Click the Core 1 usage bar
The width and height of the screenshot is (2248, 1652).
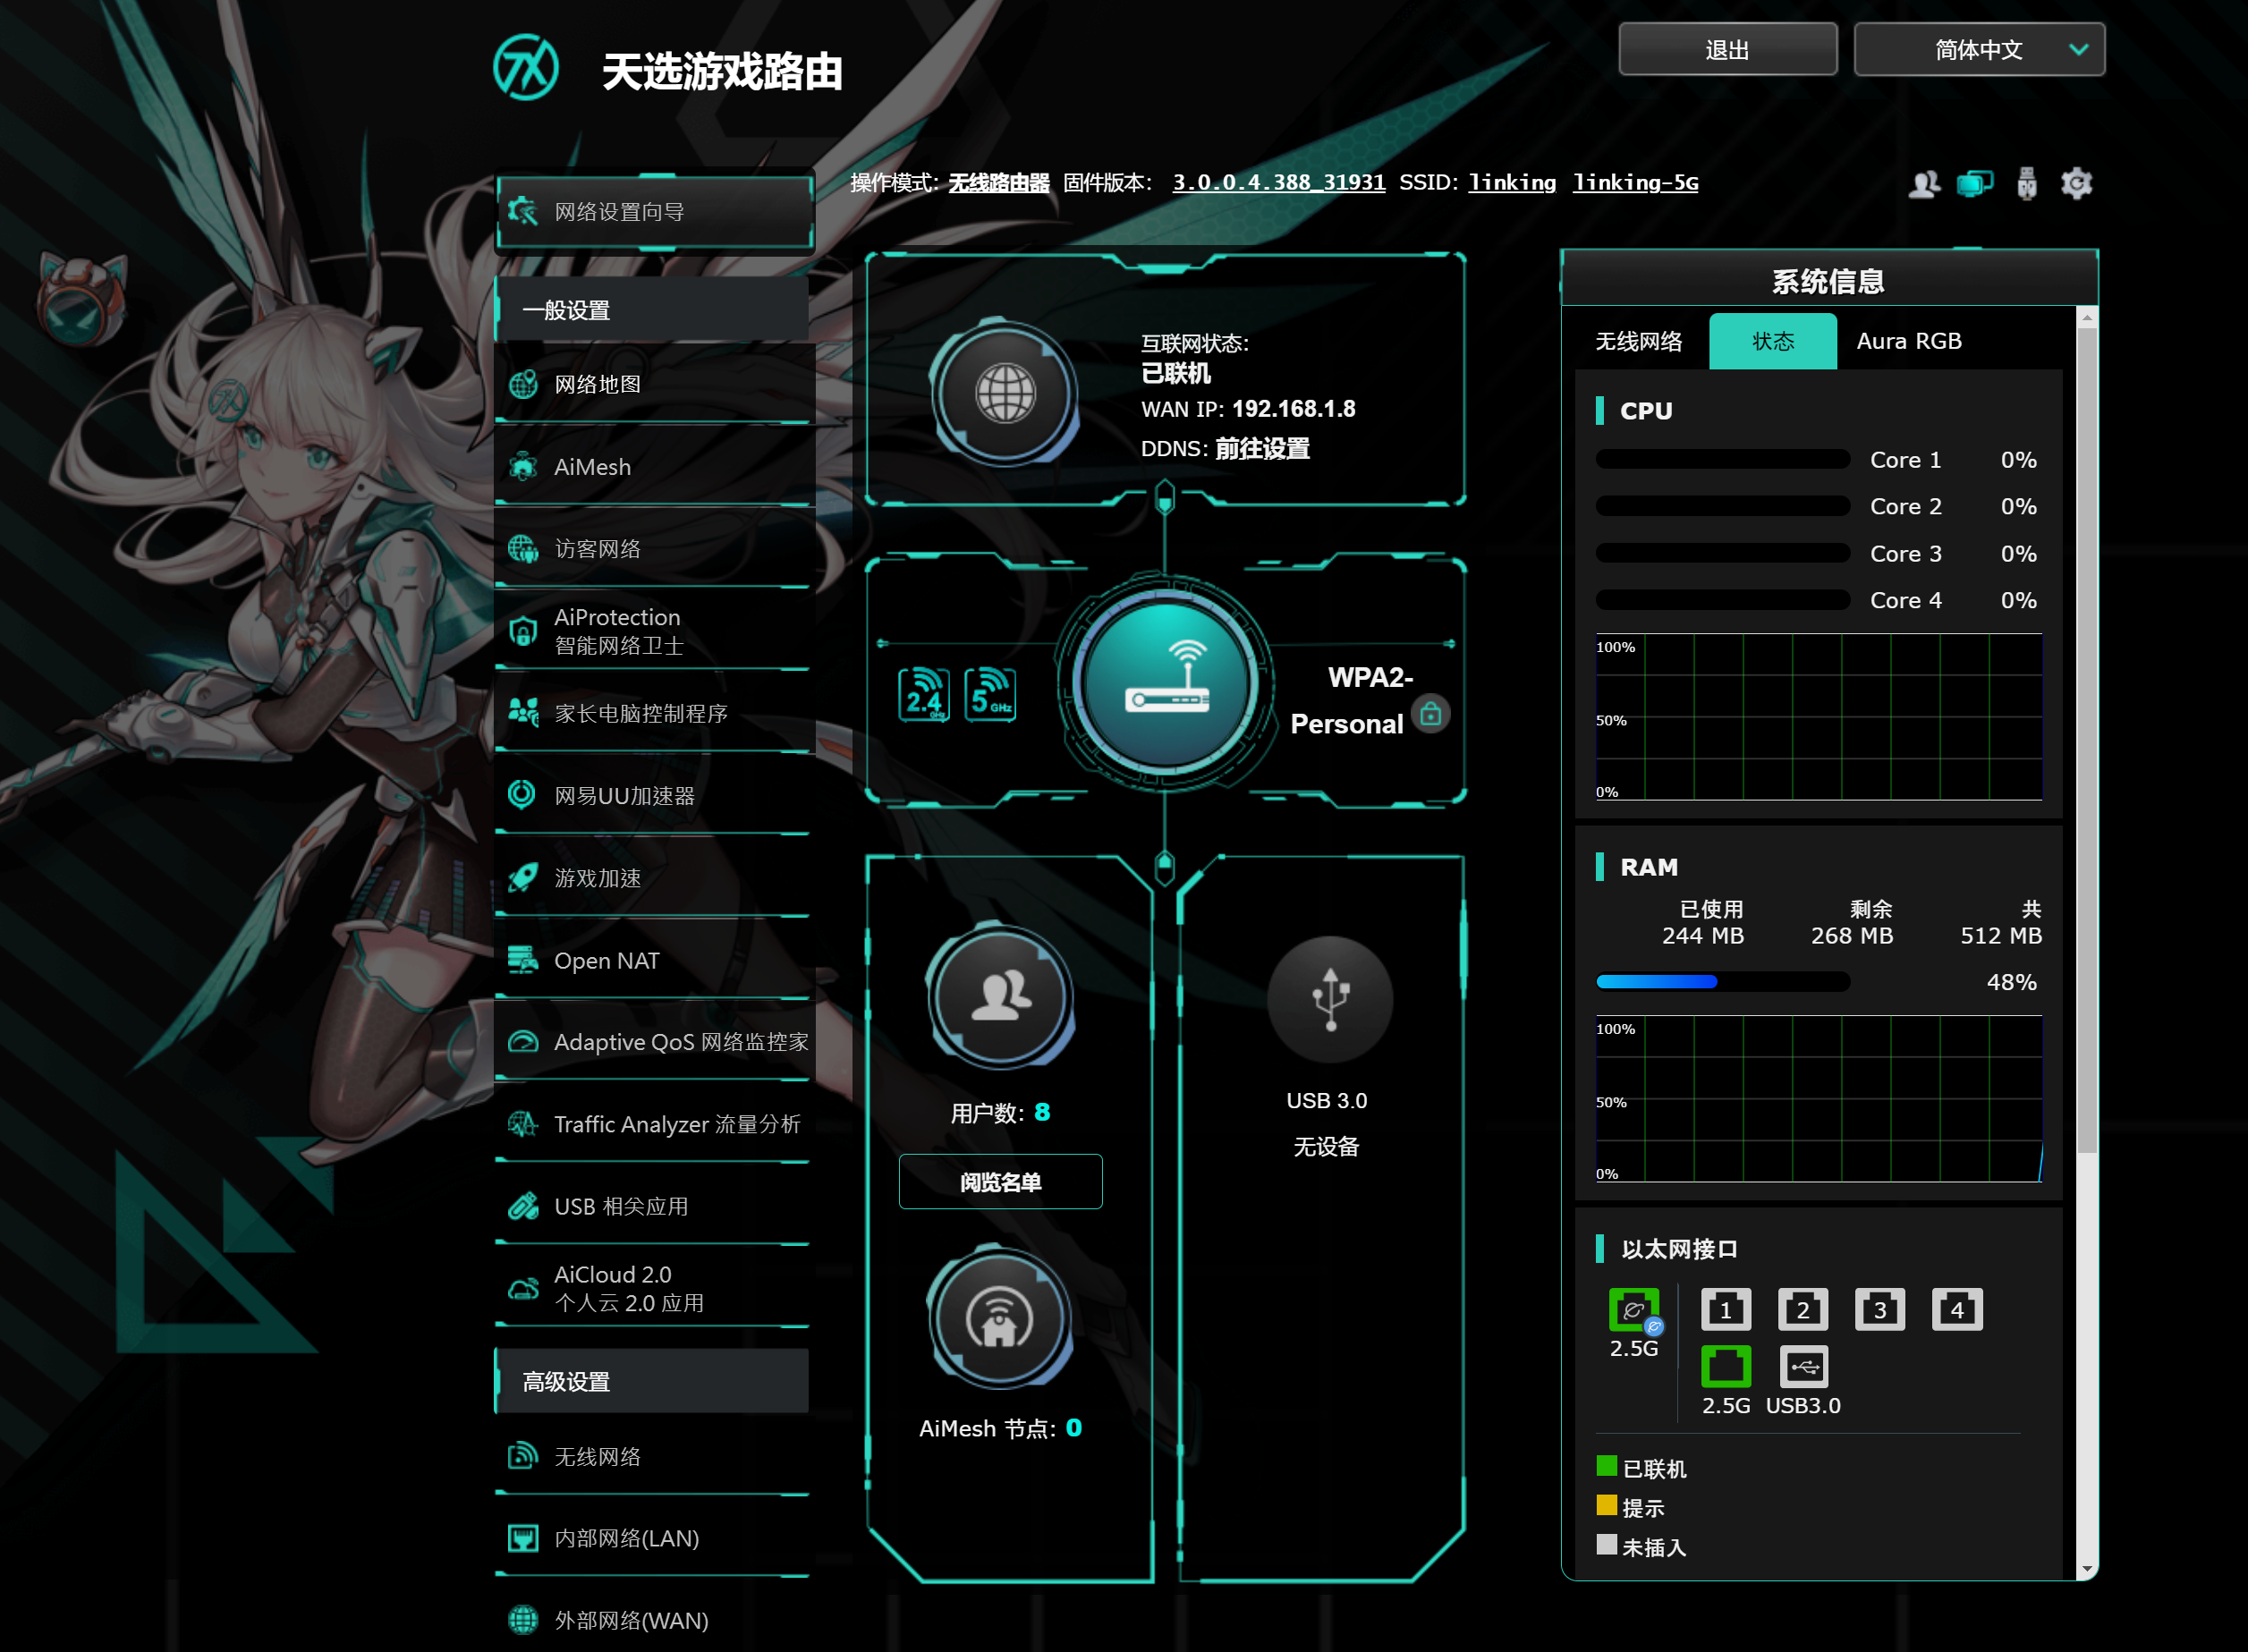point(1723,460)
